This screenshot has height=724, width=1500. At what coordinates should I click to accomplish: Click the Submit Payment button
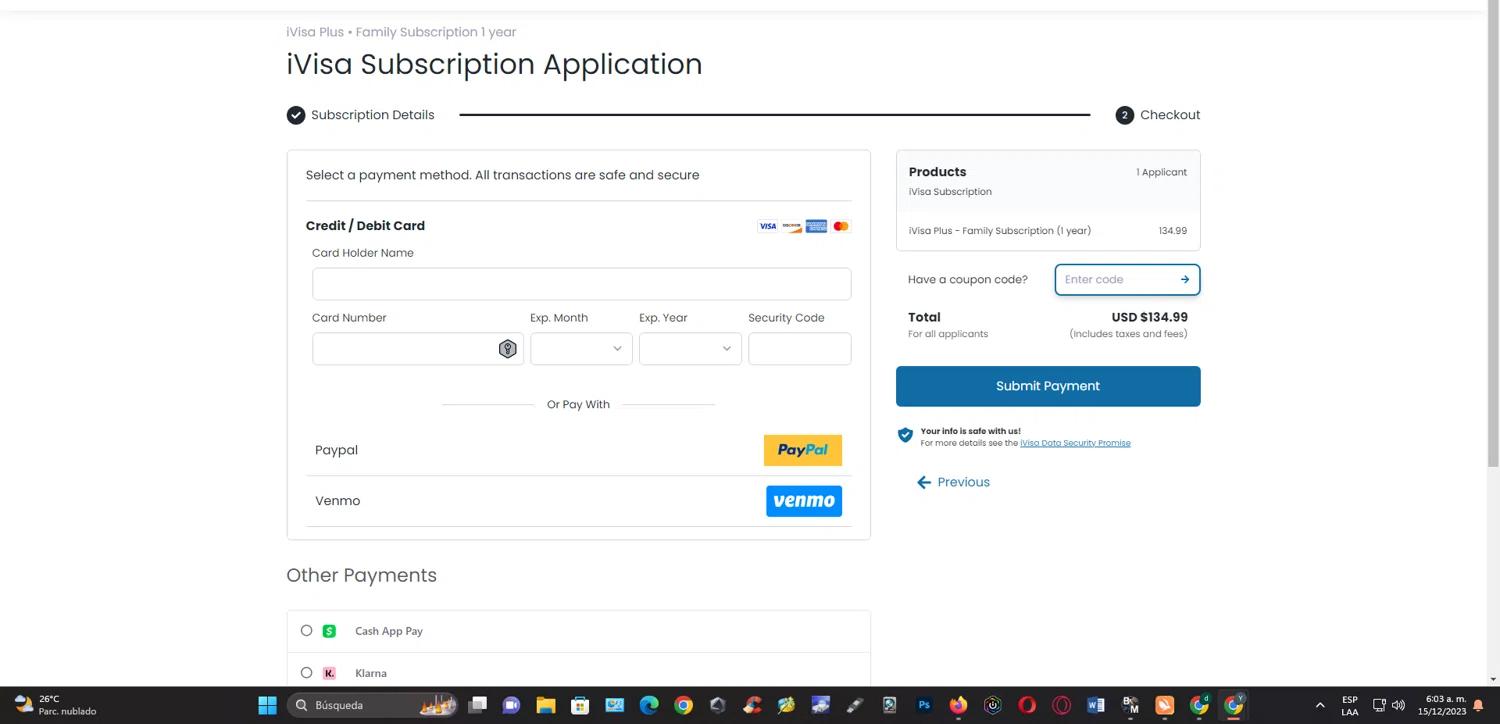coord(1048,386)
